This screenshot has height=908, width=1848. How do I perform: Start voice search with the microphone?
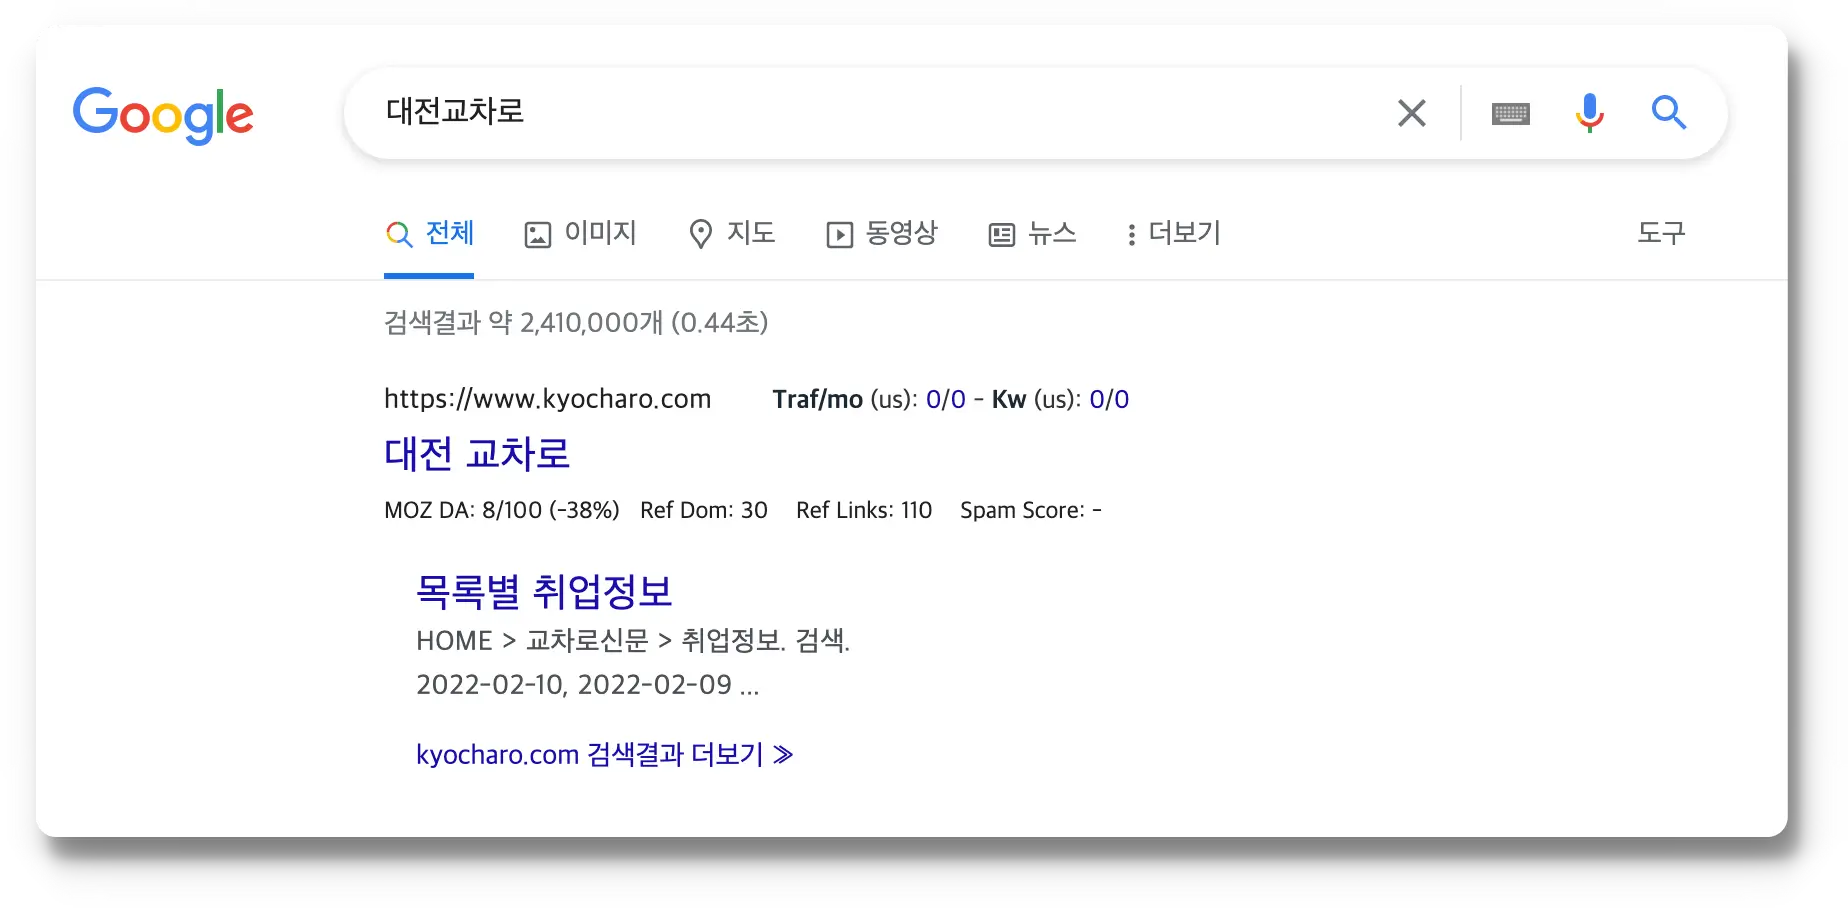point(1589,113)
